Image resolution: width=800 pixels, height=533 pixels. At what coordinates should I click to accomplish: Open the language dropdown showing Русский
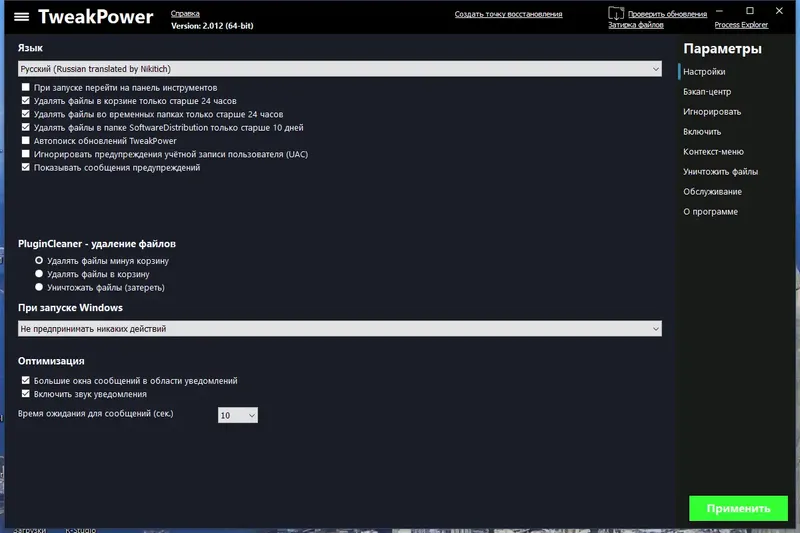coord(340,69)
